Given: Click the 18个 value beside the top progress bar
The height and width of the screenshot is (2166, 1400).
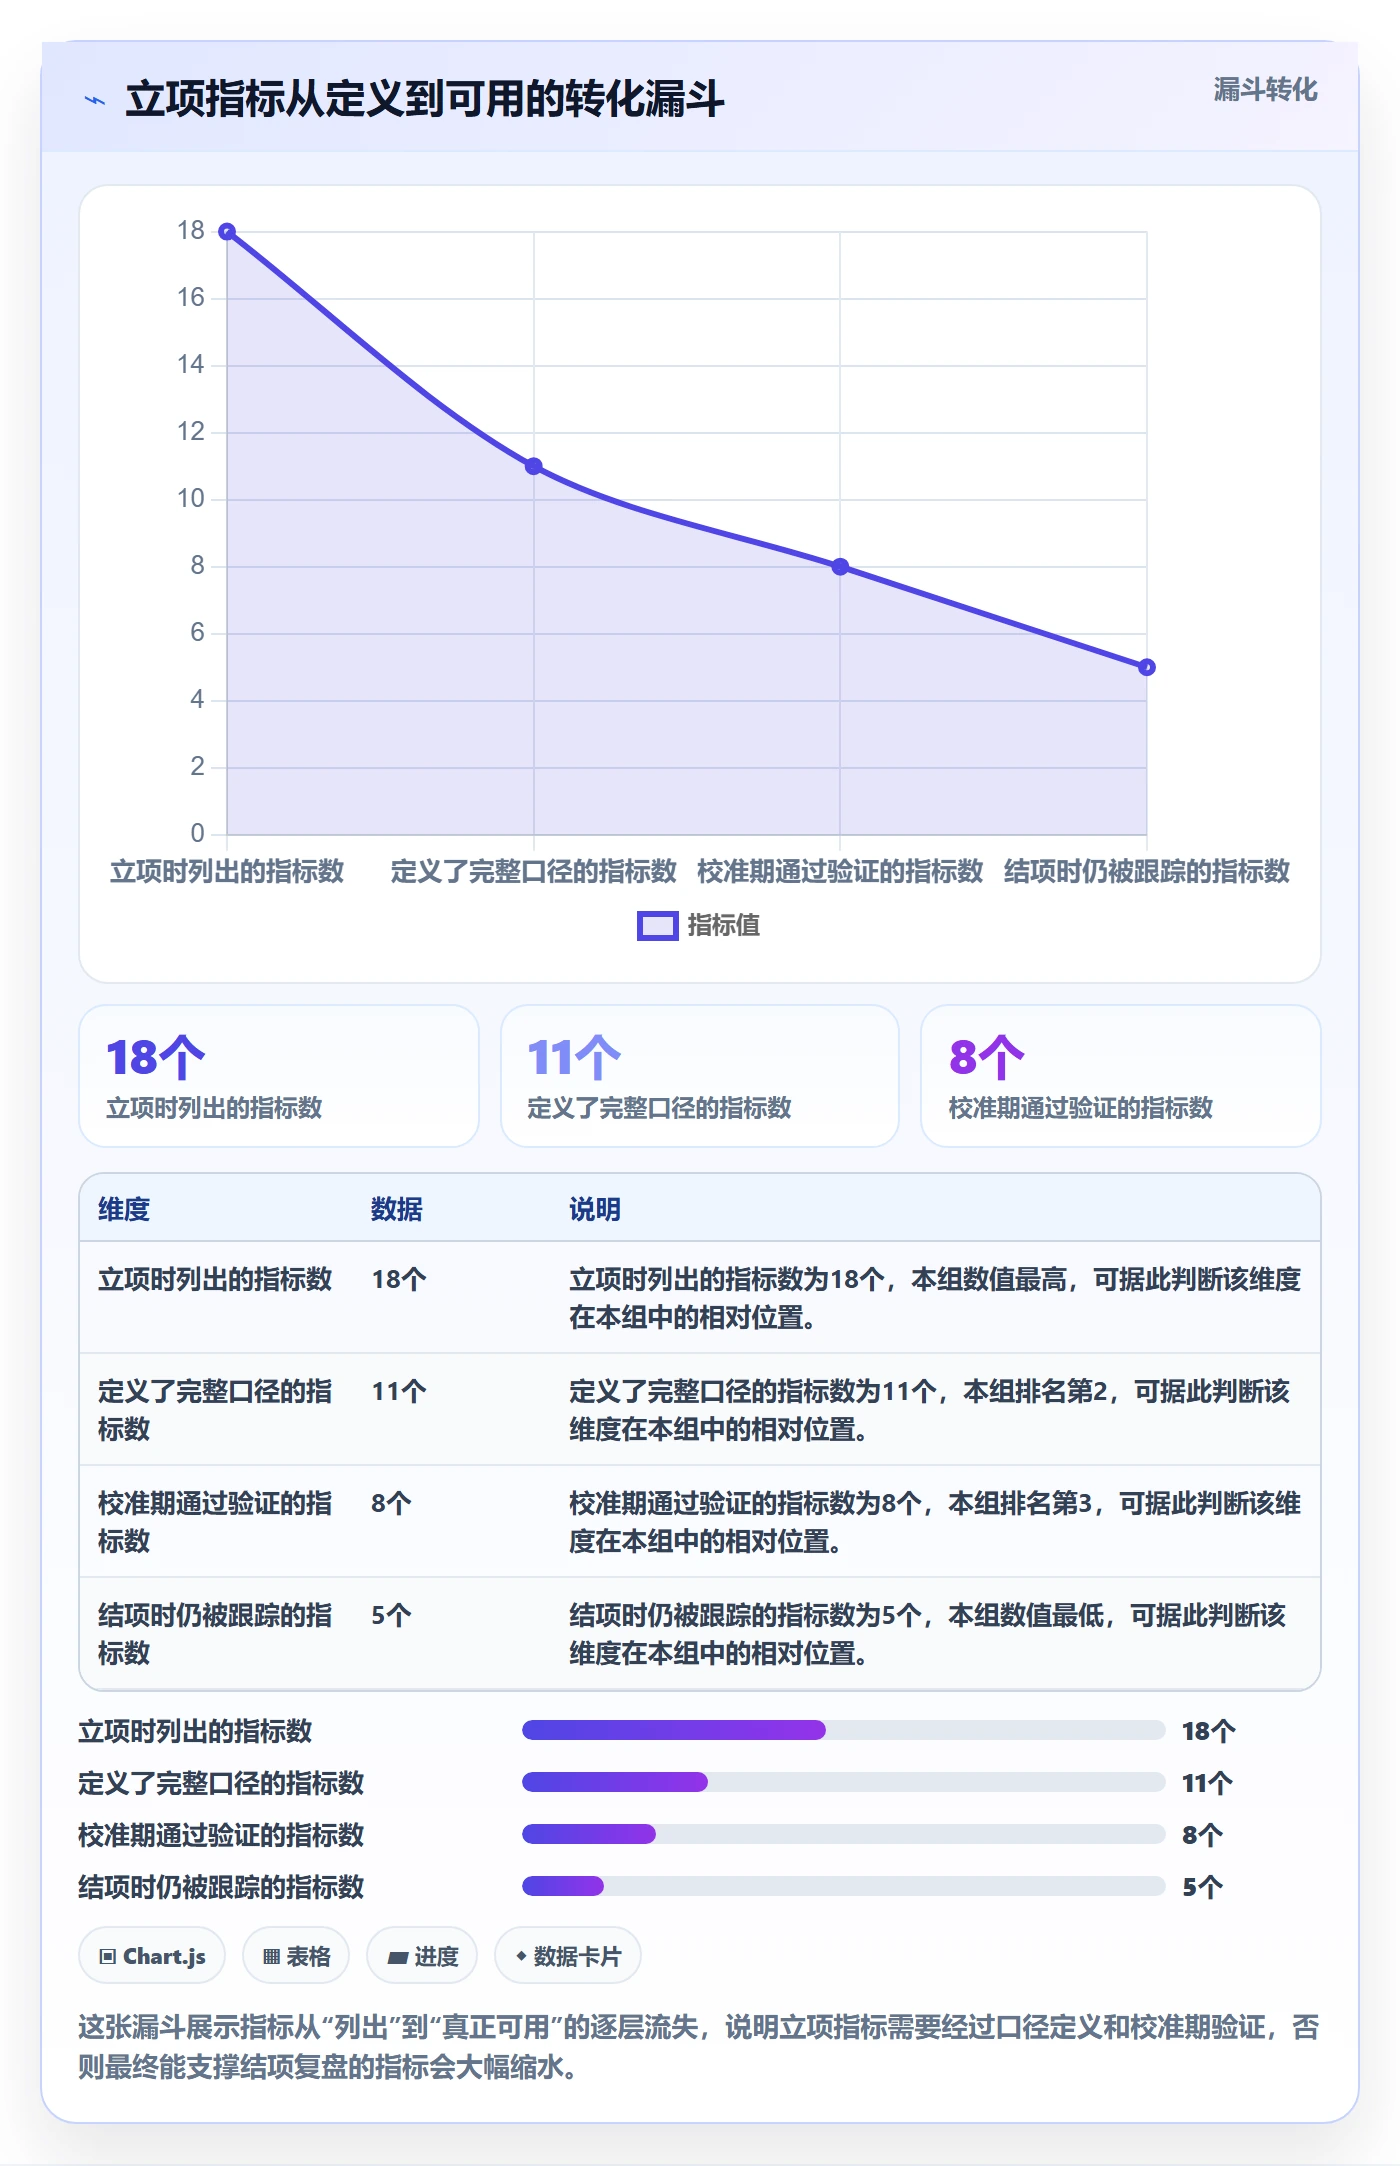Looking at the screenshot, I should 1209,1731.
